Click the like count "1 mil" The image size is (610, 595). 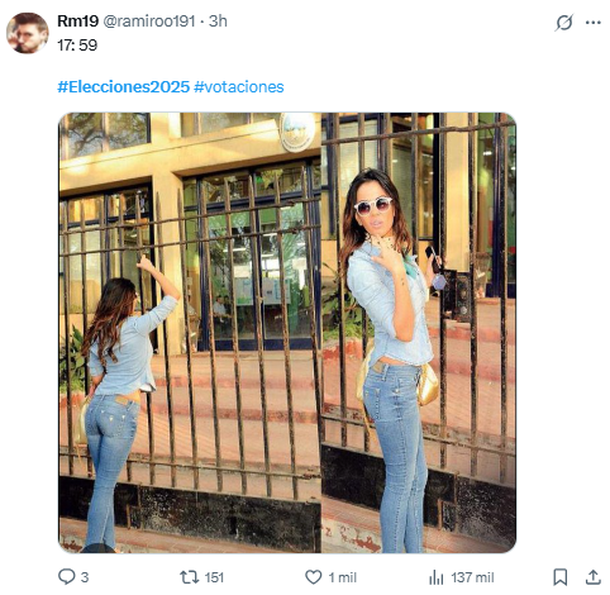tap(343, 577)
